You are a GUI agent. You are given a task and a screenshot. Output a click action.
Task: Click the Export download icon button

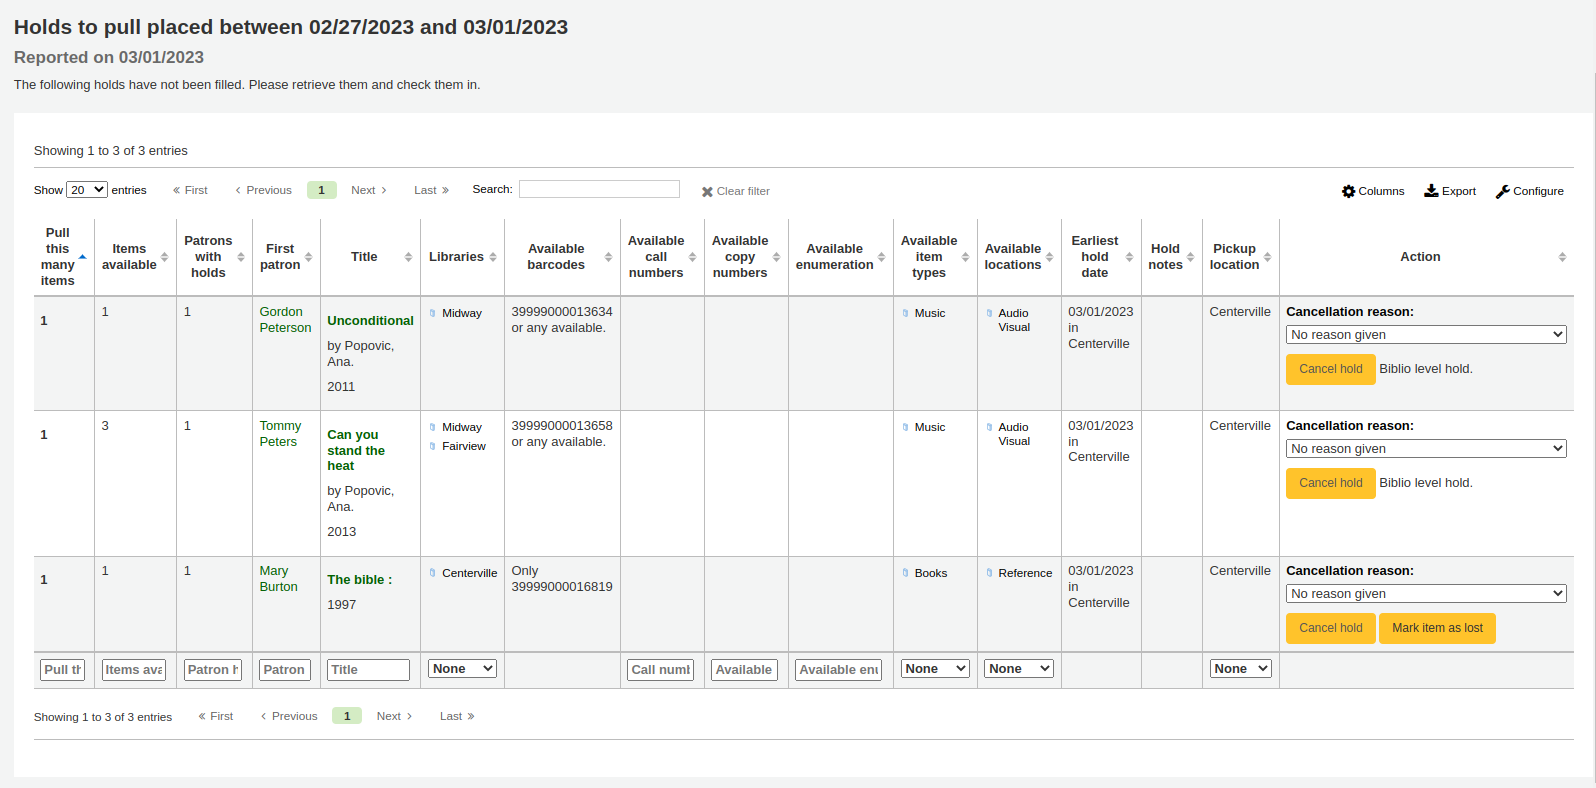tap(1449, 191)
